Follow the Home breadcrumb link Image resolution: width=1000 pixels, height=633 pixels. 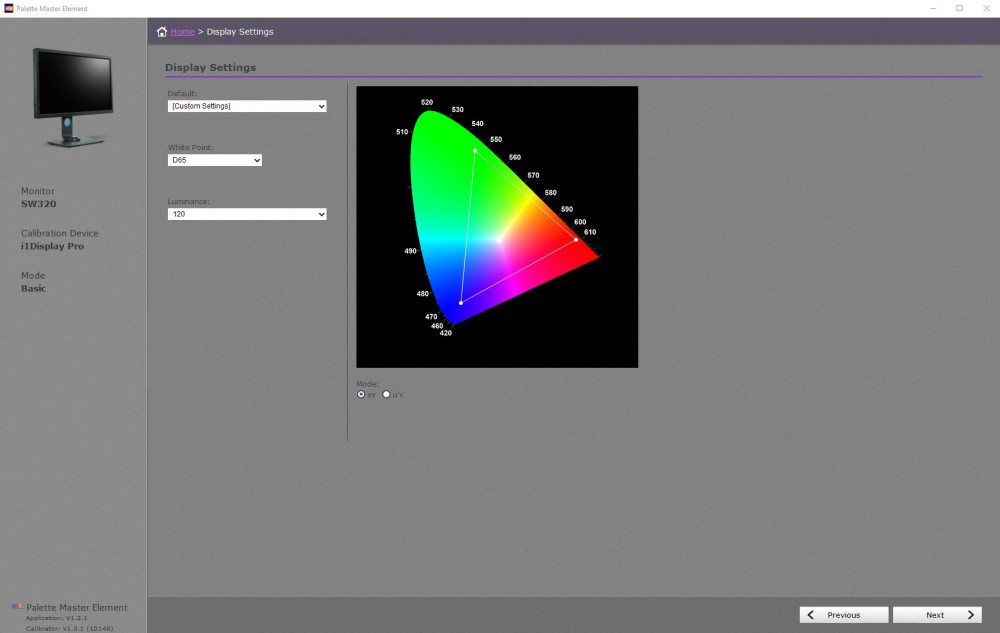(182, 31)
